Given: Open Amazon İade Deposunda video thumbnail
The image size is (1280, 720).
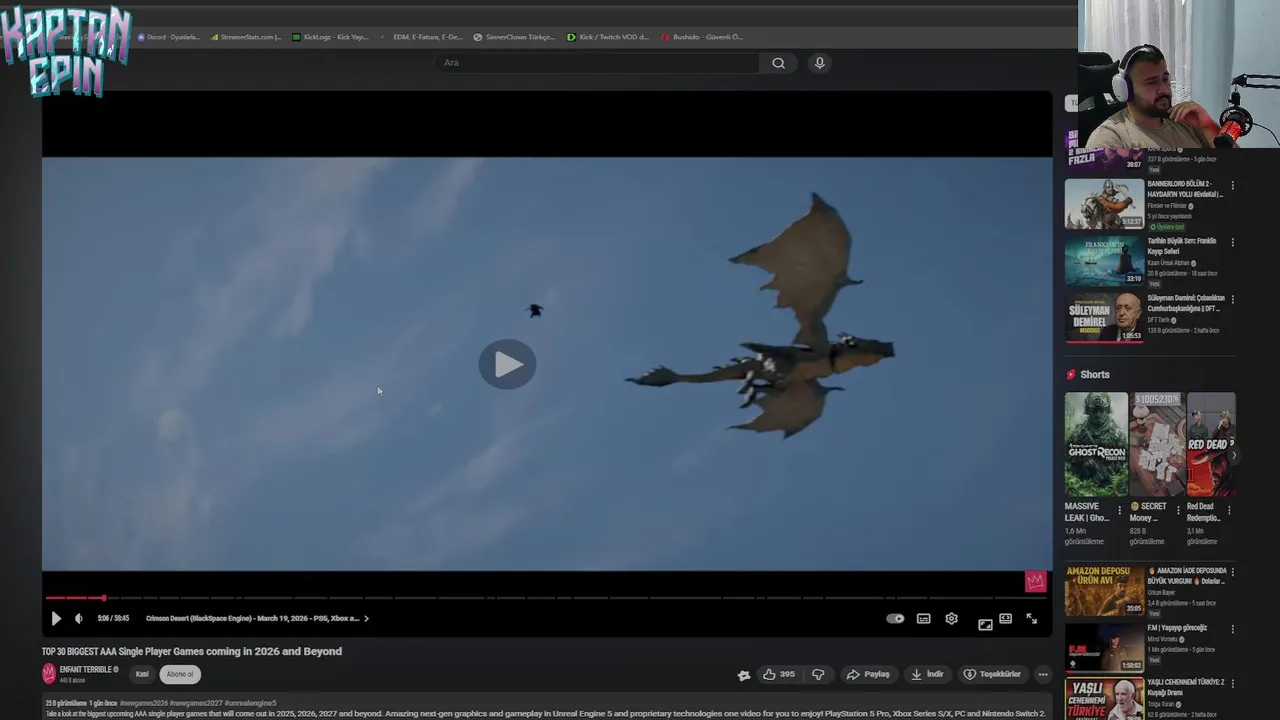Looking at the screenshot, I should (1104, 590).
